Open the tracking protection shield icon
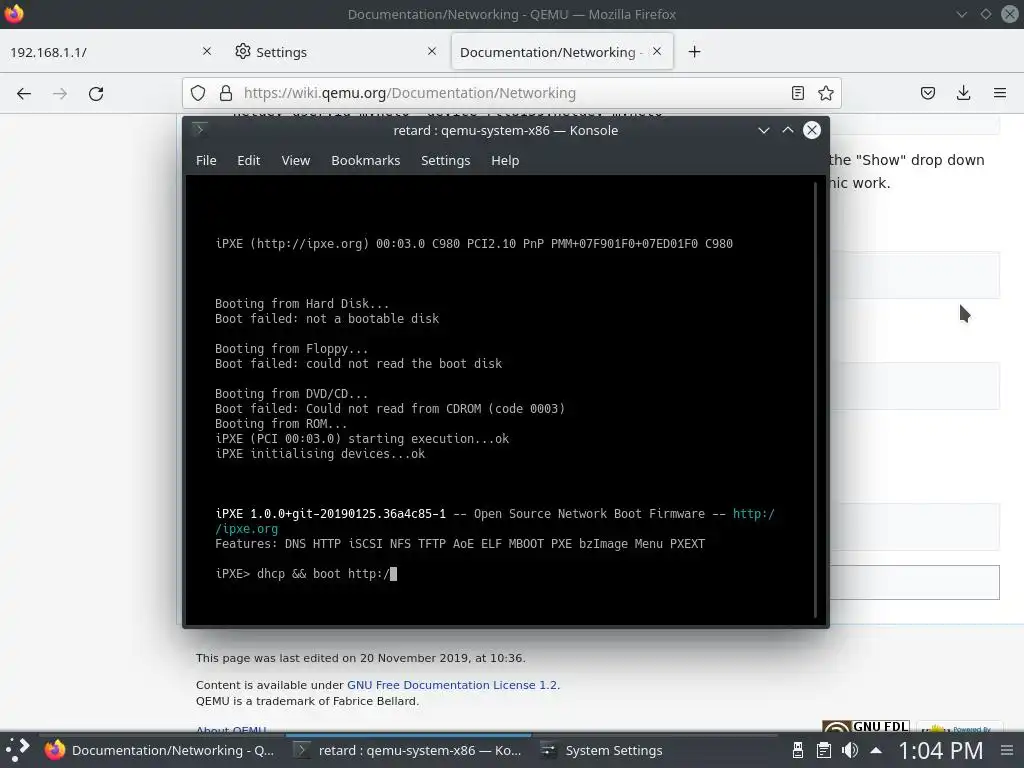Viewport: 1024px width, 768px height. coord(198,93)
